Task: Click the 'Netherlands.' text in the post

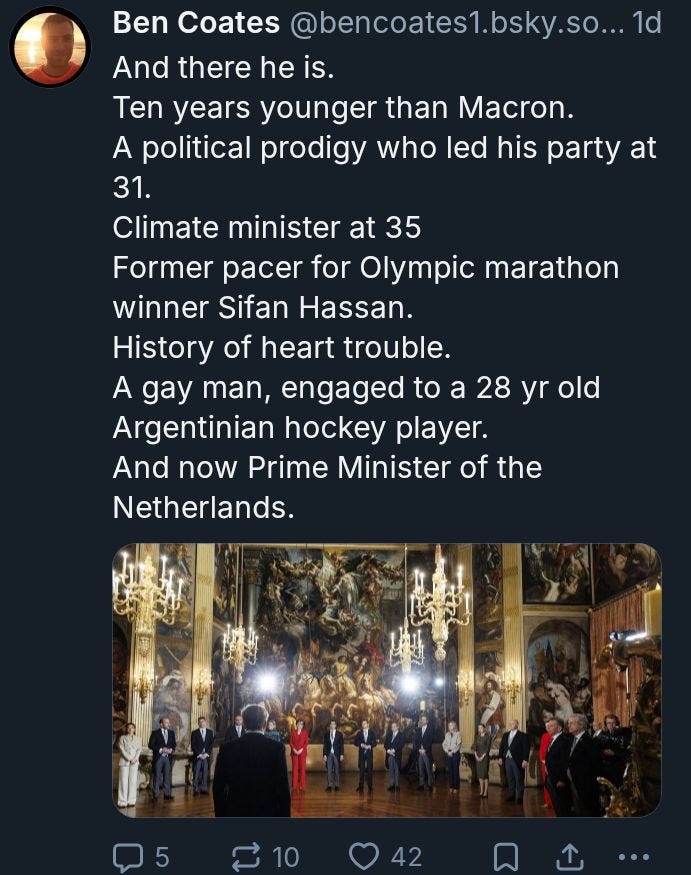Action: coord(203,508)
